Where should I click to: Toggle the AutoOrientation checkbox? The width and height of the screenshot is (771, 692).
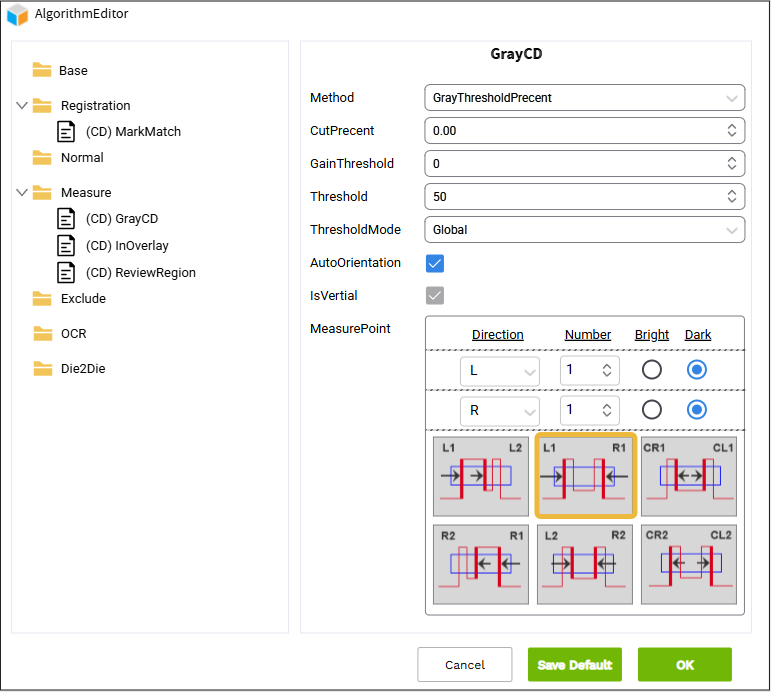(435, 263)
